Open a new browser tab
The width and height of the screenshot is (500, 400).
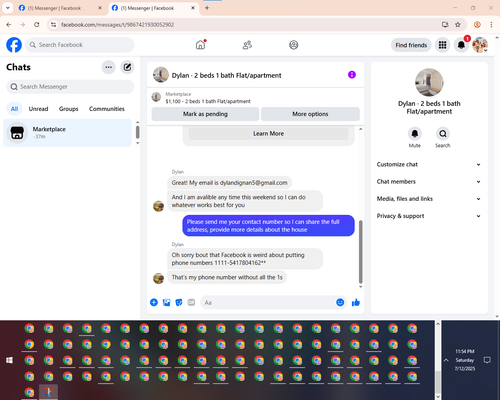[x=207, y=8]
